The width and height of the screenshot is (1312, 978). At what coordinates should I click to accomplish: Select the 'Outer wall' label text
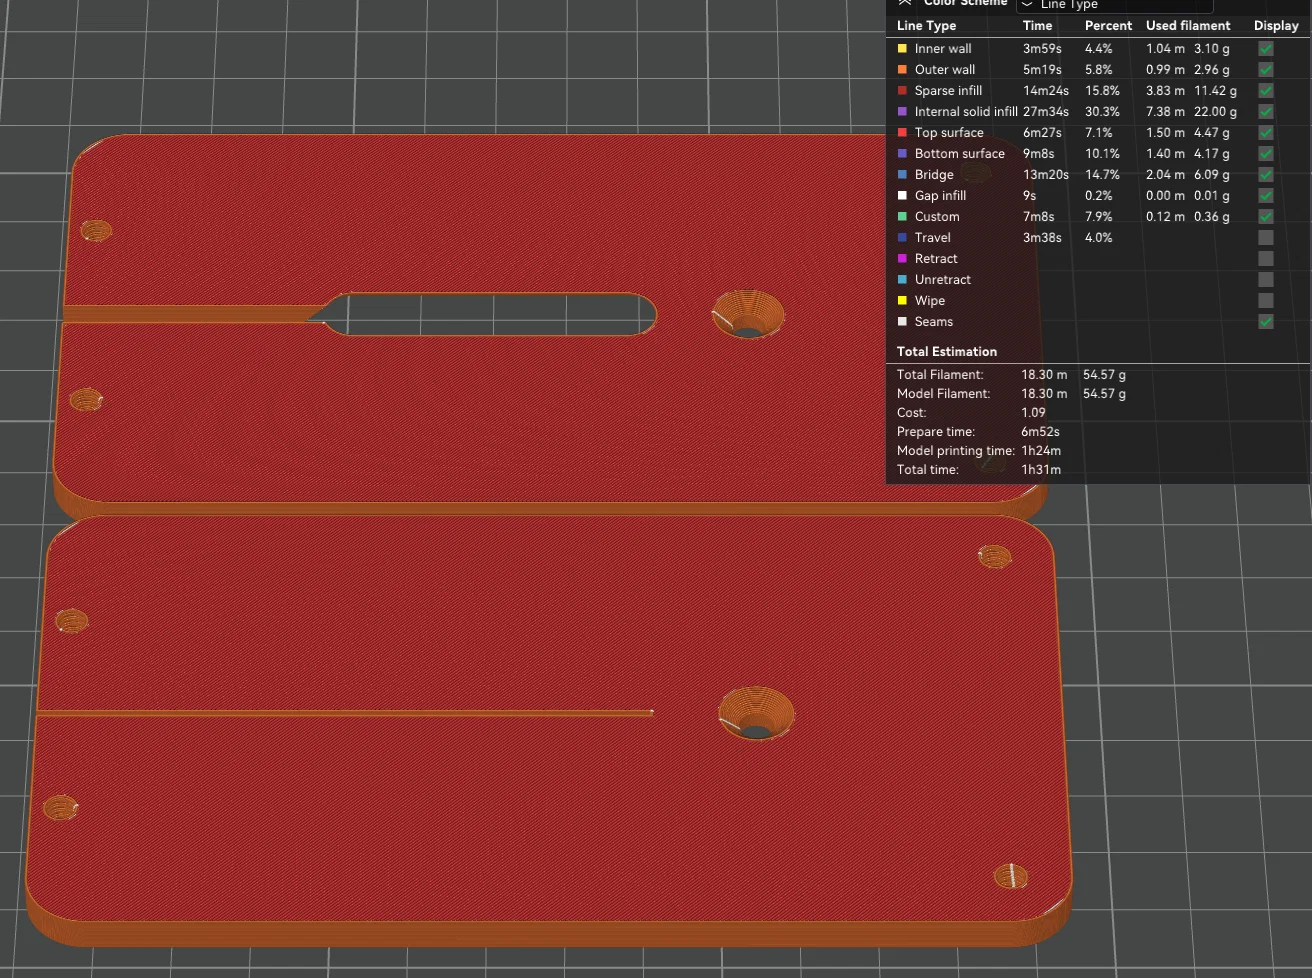click(945, 69)
